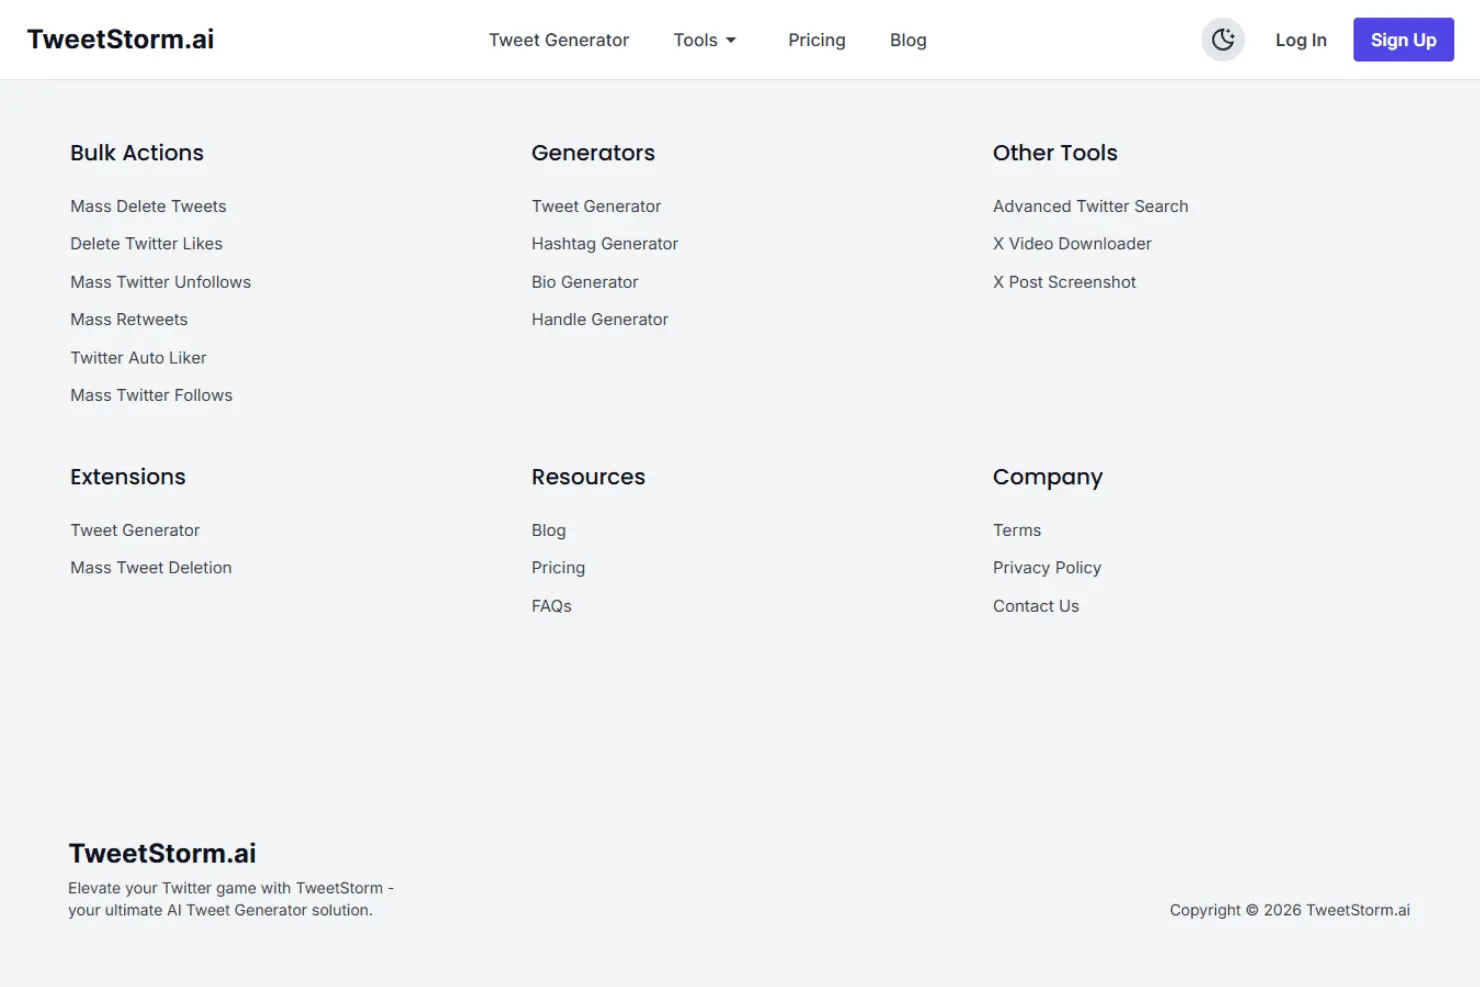Image resolution: width=1480 pixels, height=987 pixels.
Task: Open the Tools dropdown in navbar
Action: click(705, 40)
